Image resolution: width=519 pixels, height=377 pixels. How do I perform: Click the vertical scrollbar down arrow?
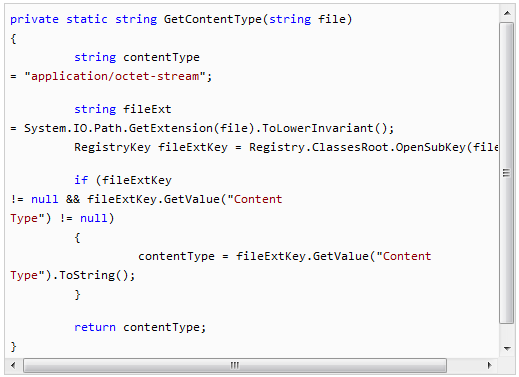click(507, 349)
